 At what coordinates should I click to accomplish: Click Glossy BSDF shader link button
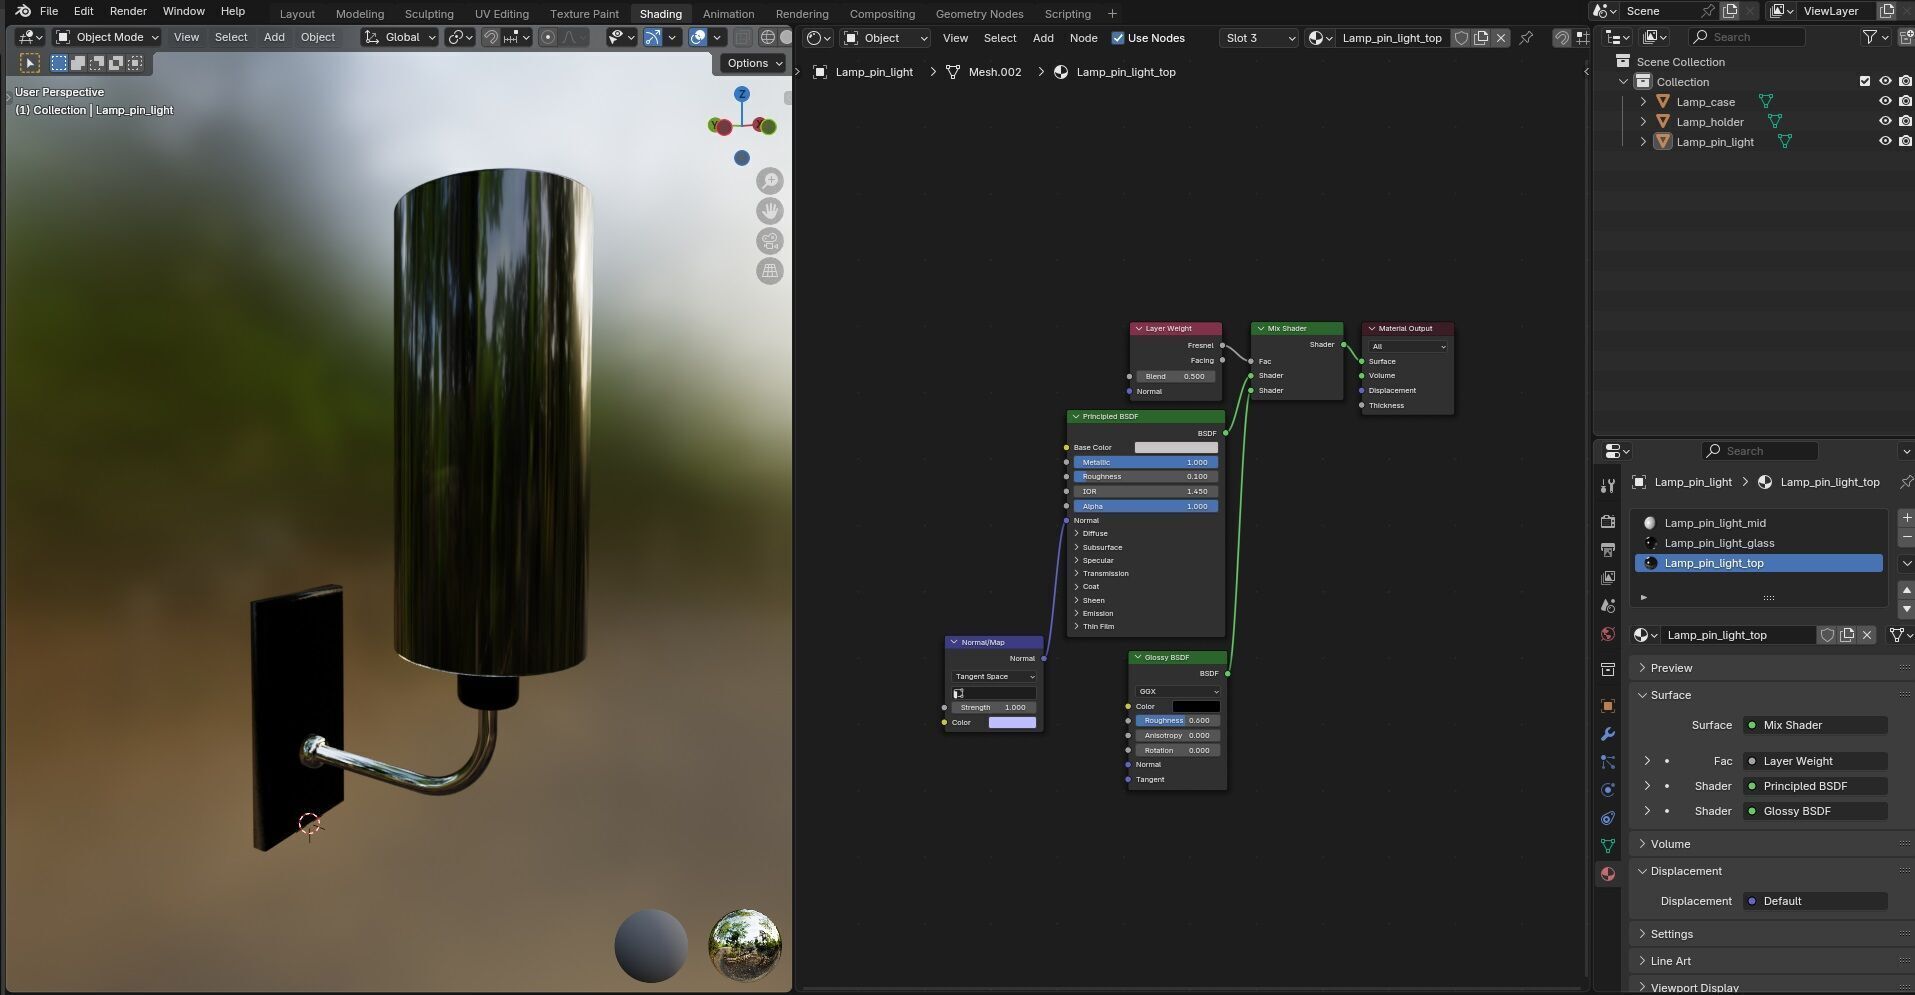click(x=1815, y=811)
